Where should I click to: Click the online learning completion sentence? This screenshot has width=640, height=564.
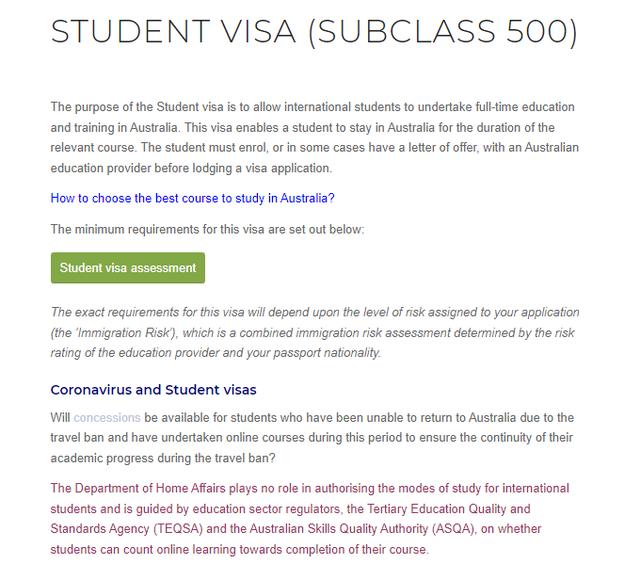coord(240,550)
